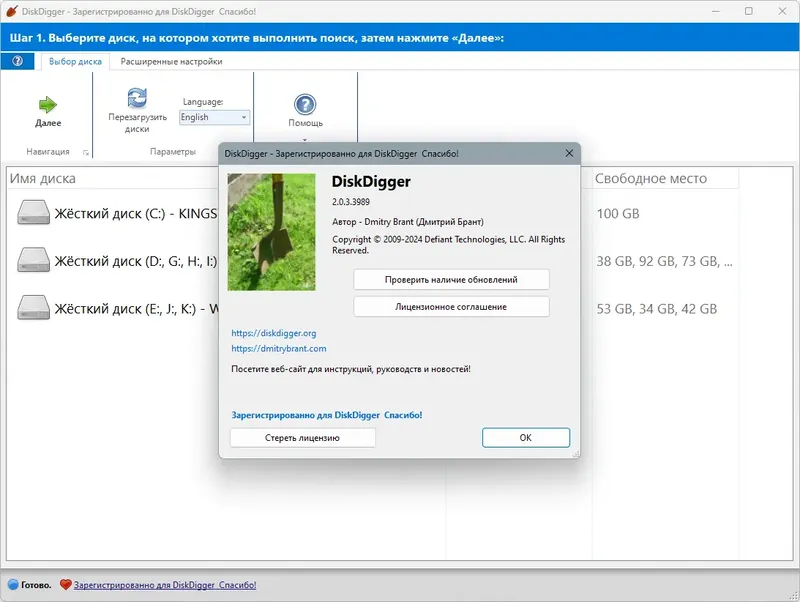Open the https://diskdigger.org link
Image resolution: width=800 pixels, height=602 pixels.
[273, 333]
